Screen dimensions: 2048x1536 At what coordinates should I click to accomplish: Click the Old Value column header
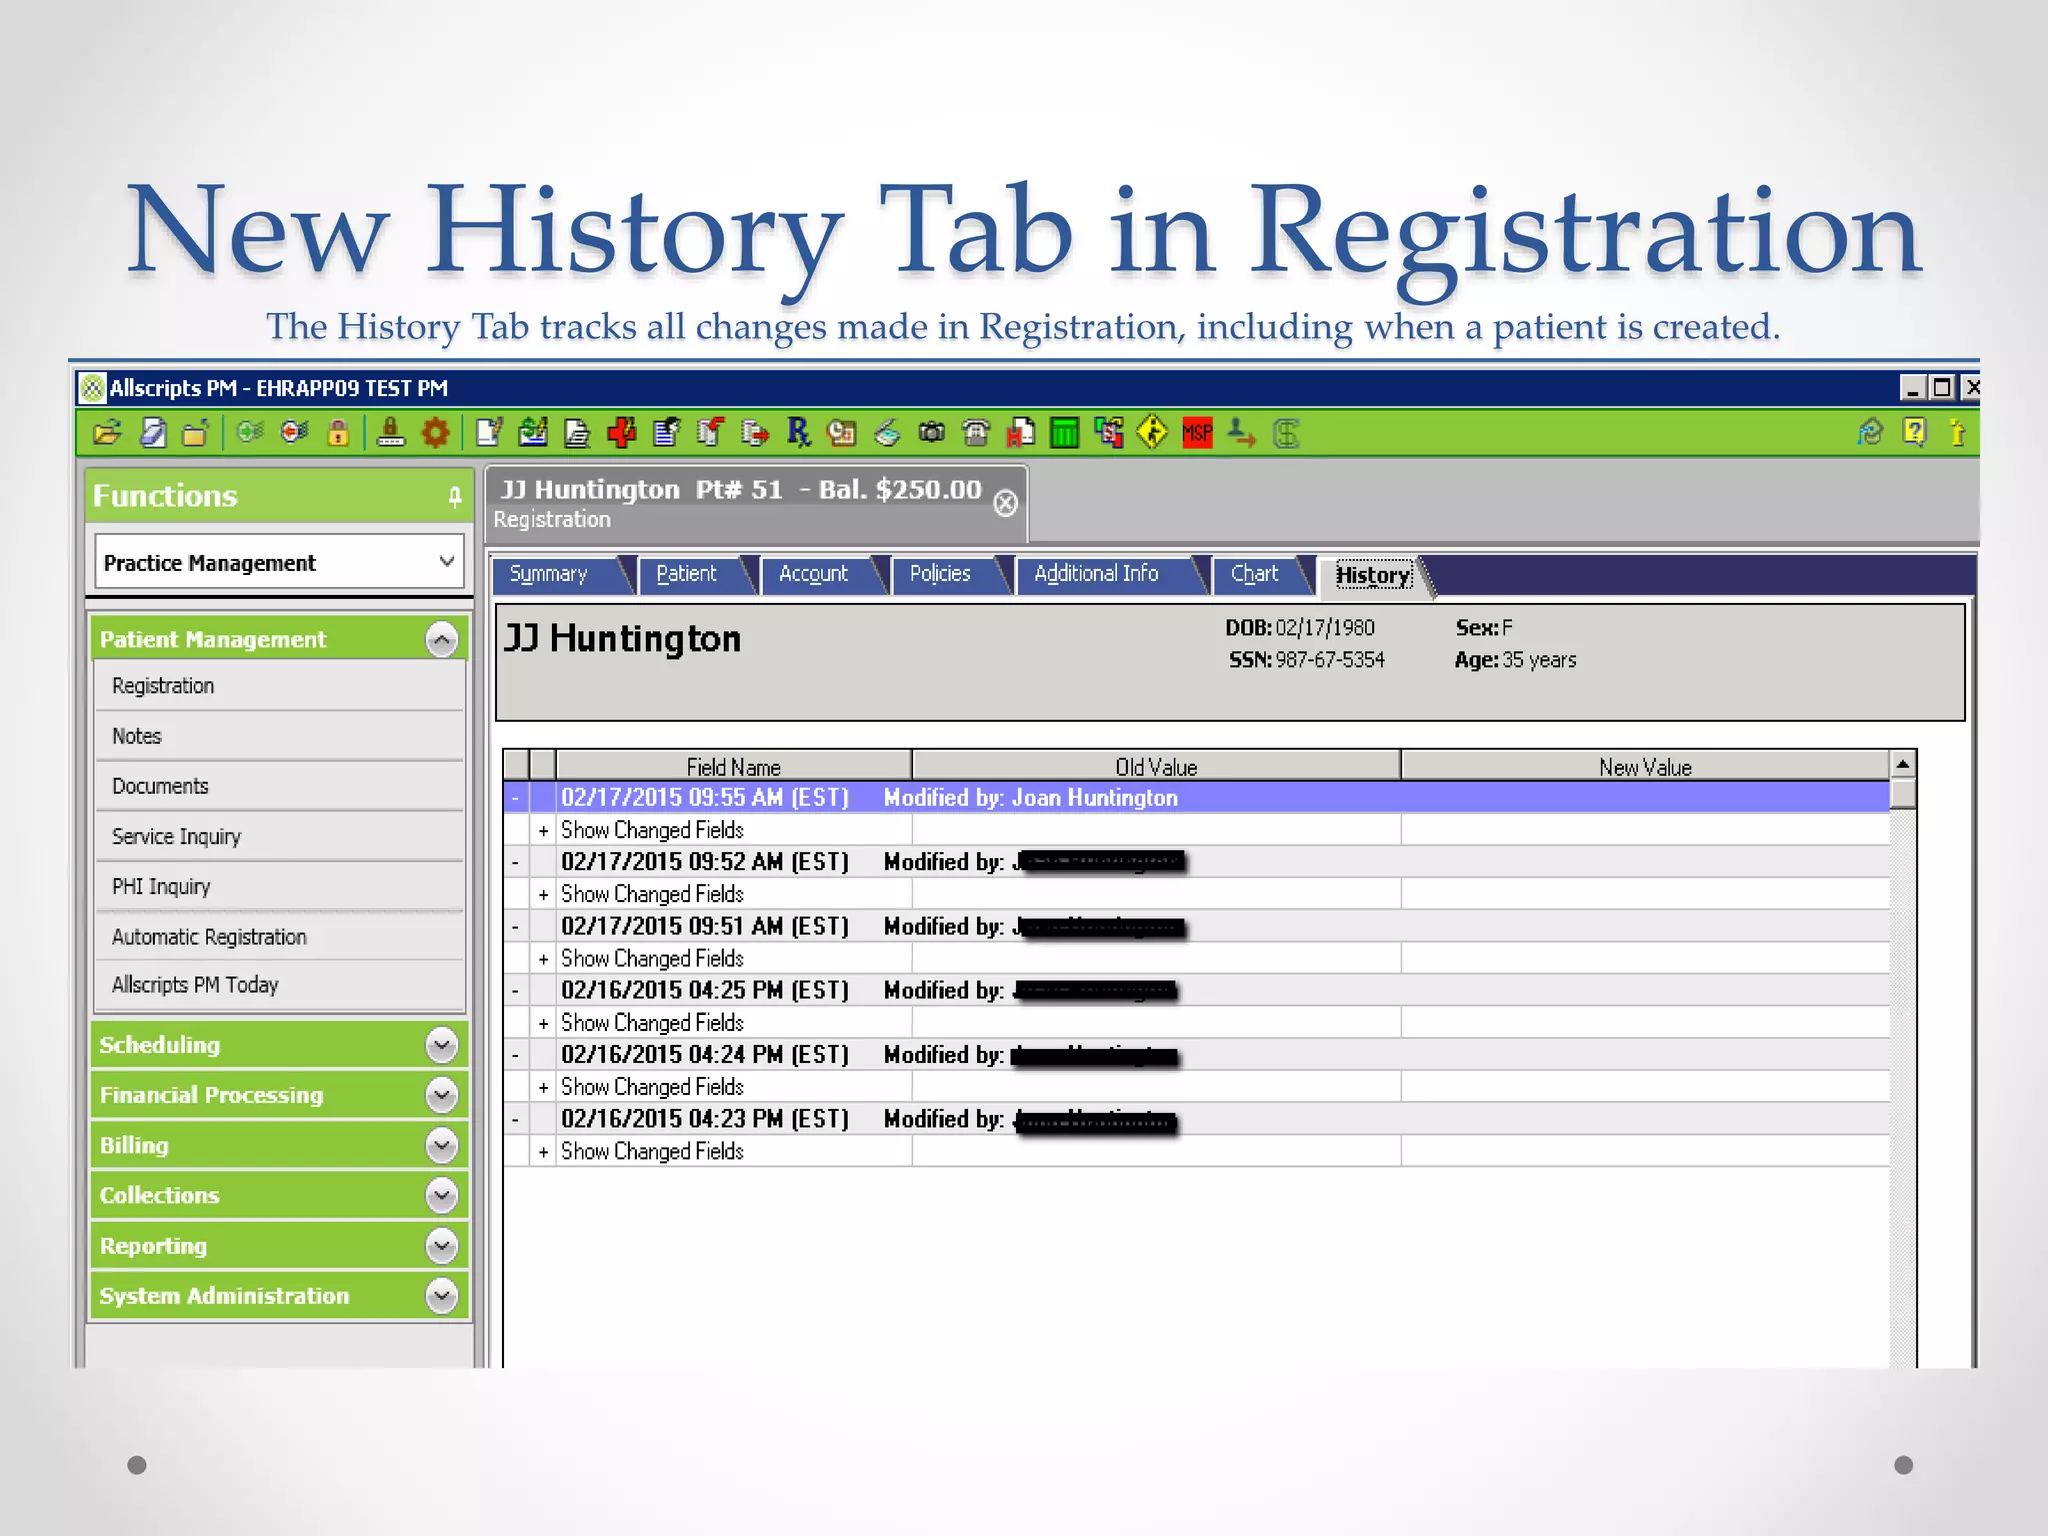[1156, 767]
